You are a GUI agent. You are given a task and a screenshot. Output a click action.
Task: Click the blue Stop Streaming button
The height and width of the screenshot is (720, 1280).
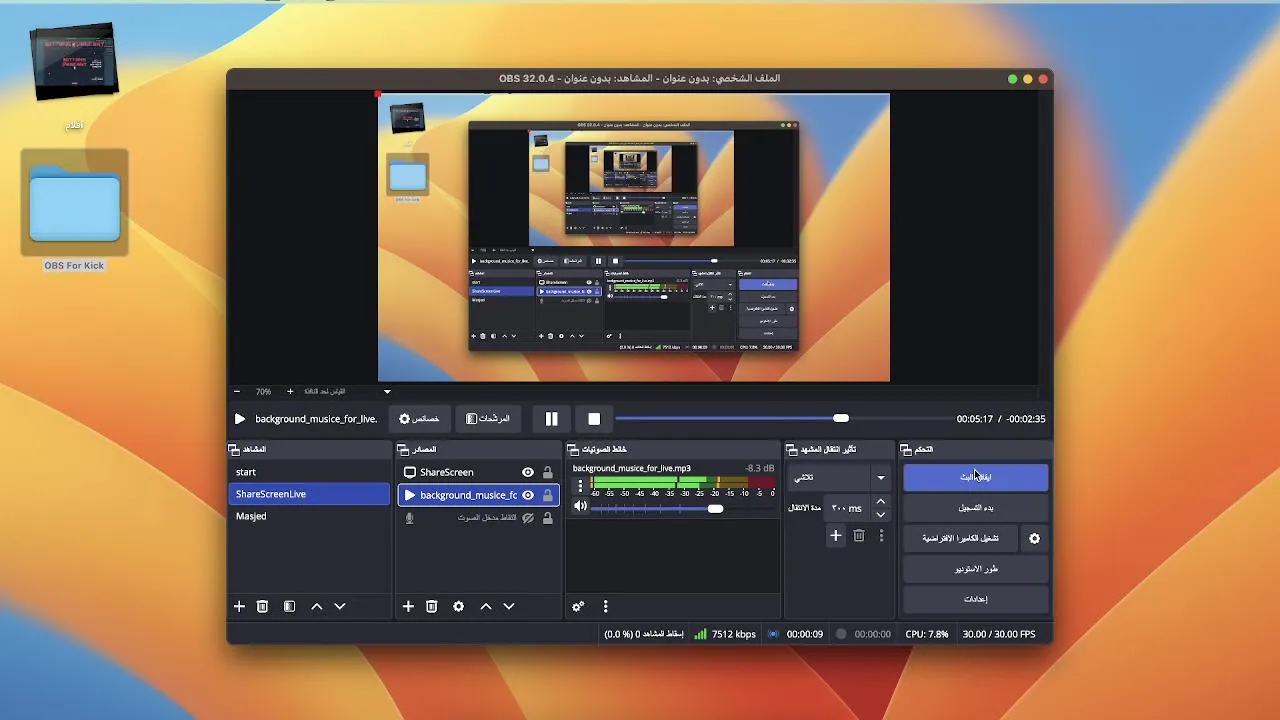976,477
